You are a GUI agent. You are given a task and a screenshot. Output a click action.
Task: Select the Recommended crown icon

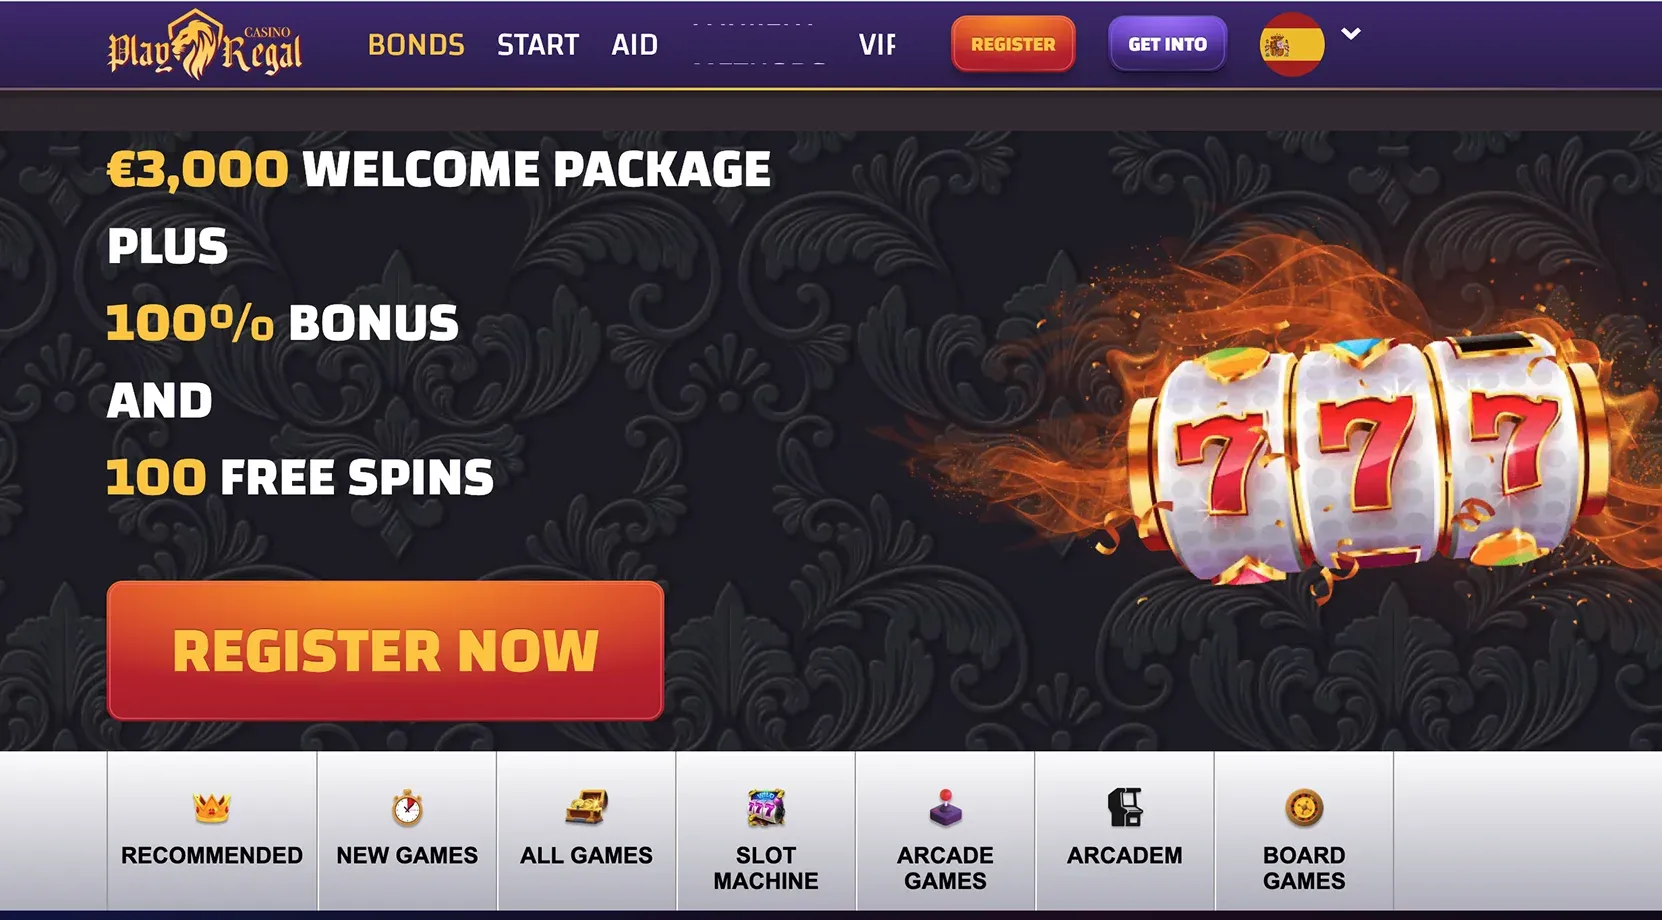click(x=212, y=807)
